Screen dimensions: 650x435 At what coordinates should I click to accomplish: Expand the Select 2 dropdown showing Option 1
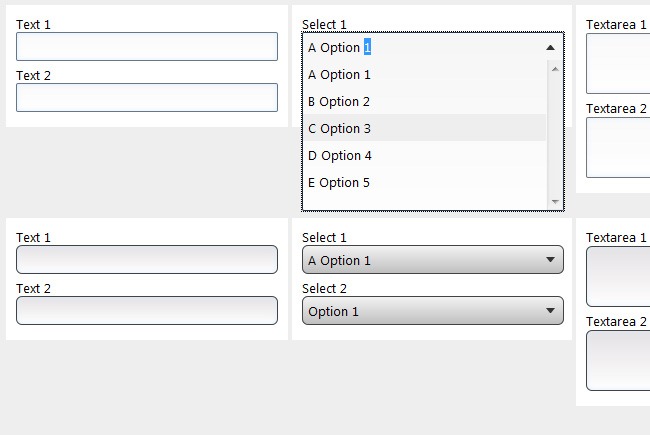(x=432, y=311)
